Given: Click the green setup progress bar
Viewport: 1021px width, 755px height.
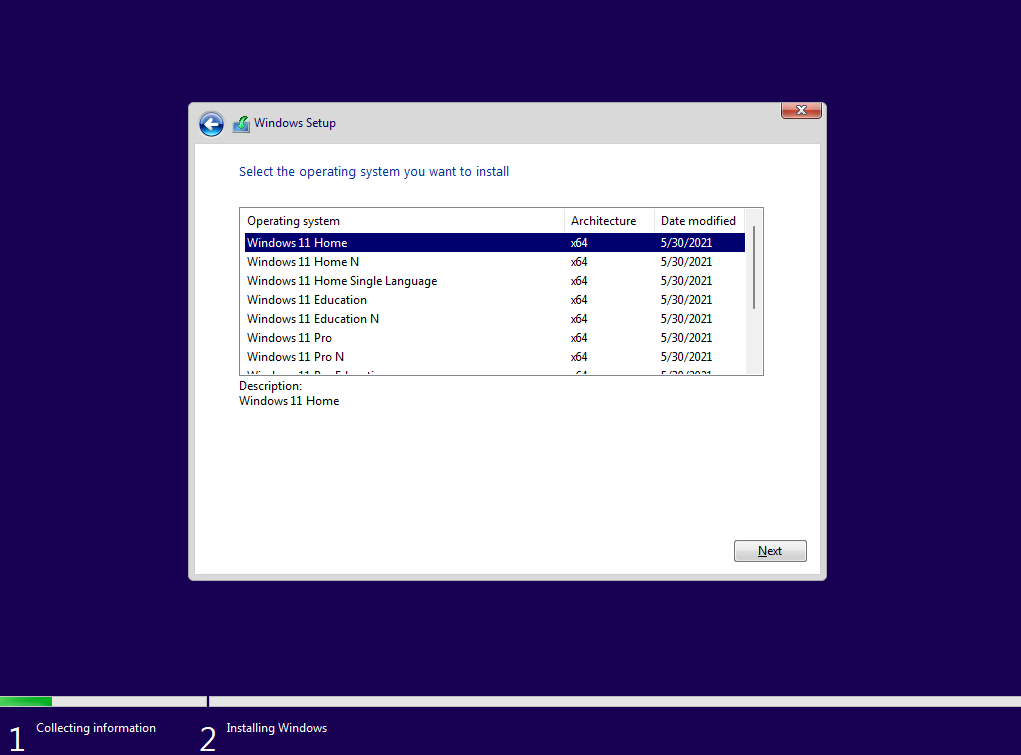Looking at the screenshot, I should coord(26,702).
